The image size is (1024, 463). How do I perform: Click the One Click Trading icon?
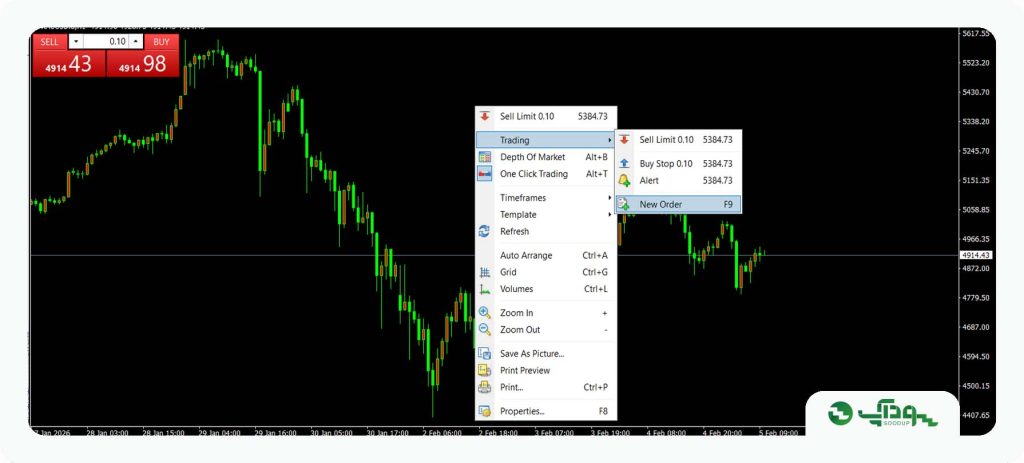point(485,174)
